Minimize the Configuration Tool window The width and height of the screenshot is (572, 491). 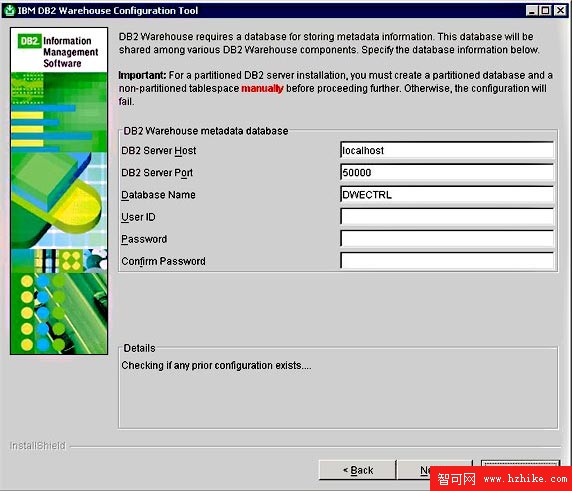[532, 10]
